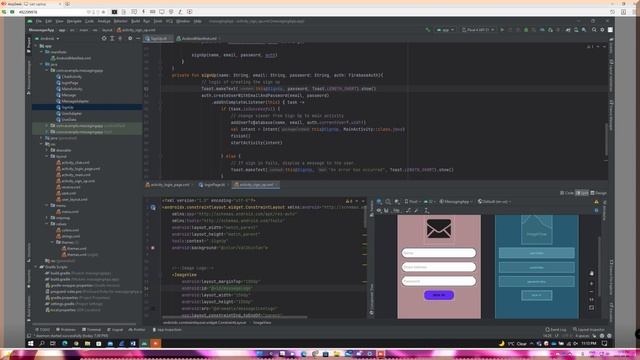Run the app with the play icon
The width and height of the screenshot is (640, 360).
(x=502, y=30)
